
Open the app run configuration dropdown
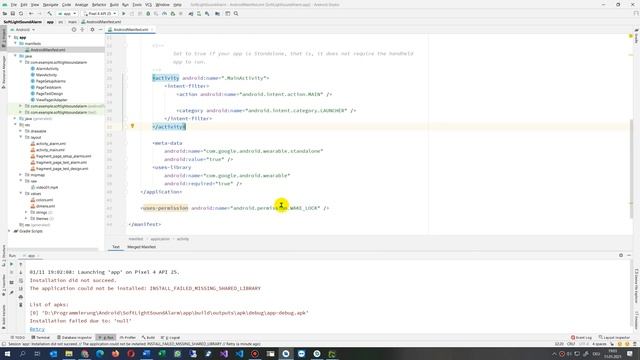click(67, 13)
